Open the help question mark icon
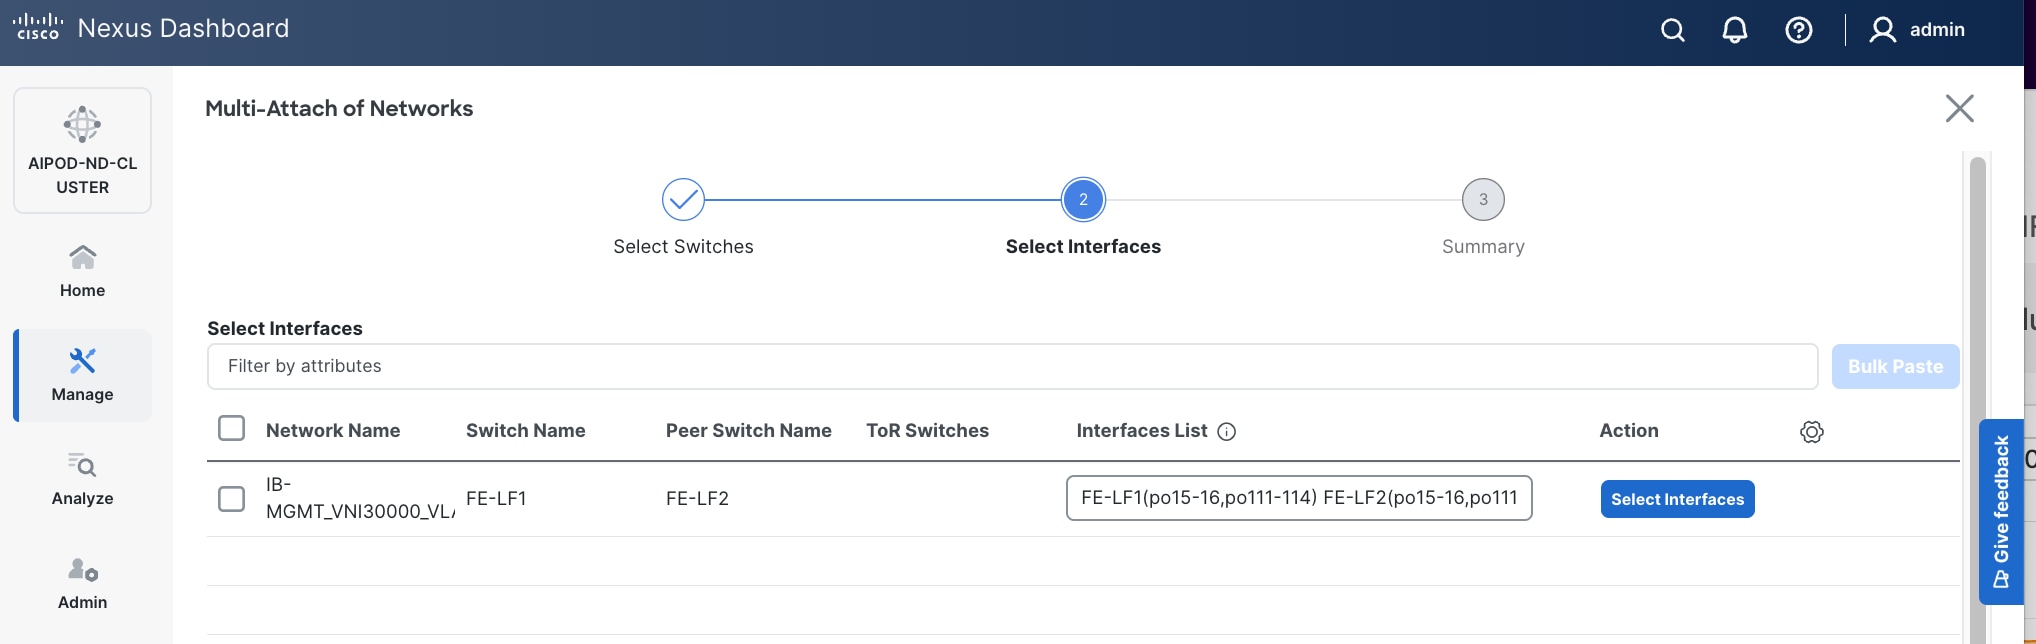The height and width of the screenshot is (644, 2036). click(x=1799, y=31)
